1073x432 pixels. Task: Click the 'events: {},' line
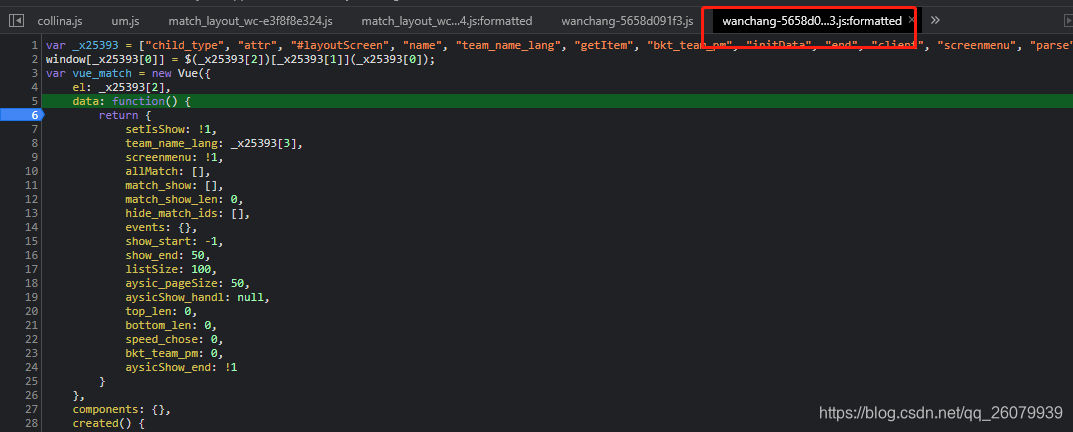(x=161, y=227)
